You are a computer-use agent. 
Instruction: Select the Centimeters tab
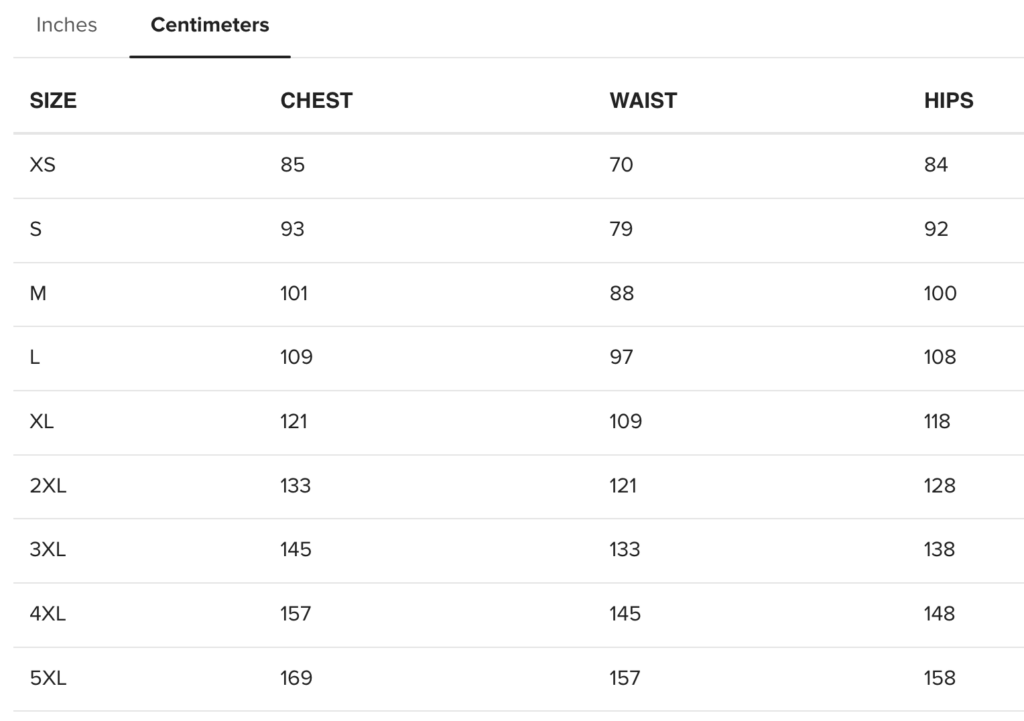[x=210, y=25]
